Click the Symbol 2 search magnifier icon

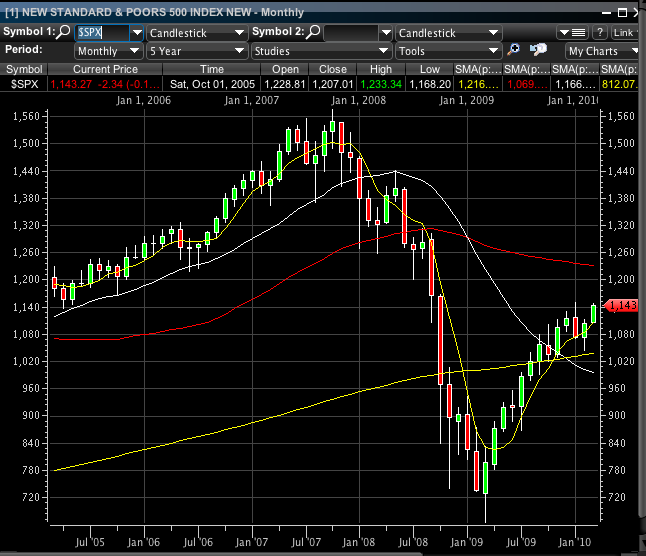point(313,32)
